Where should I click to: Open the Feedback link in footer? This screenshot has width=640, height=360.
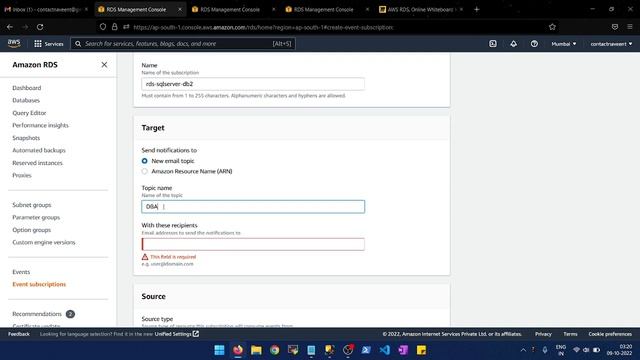19,334
